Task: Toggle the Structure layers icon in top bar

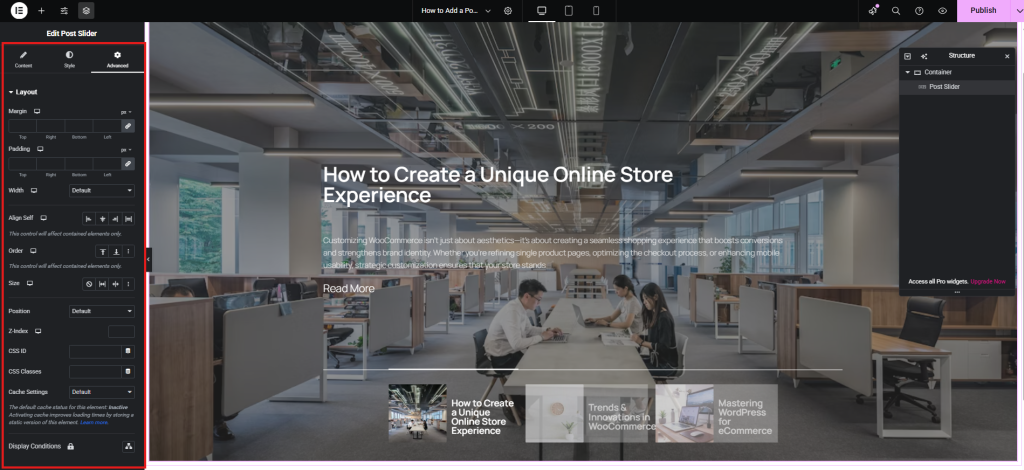Action: [87, 10]
